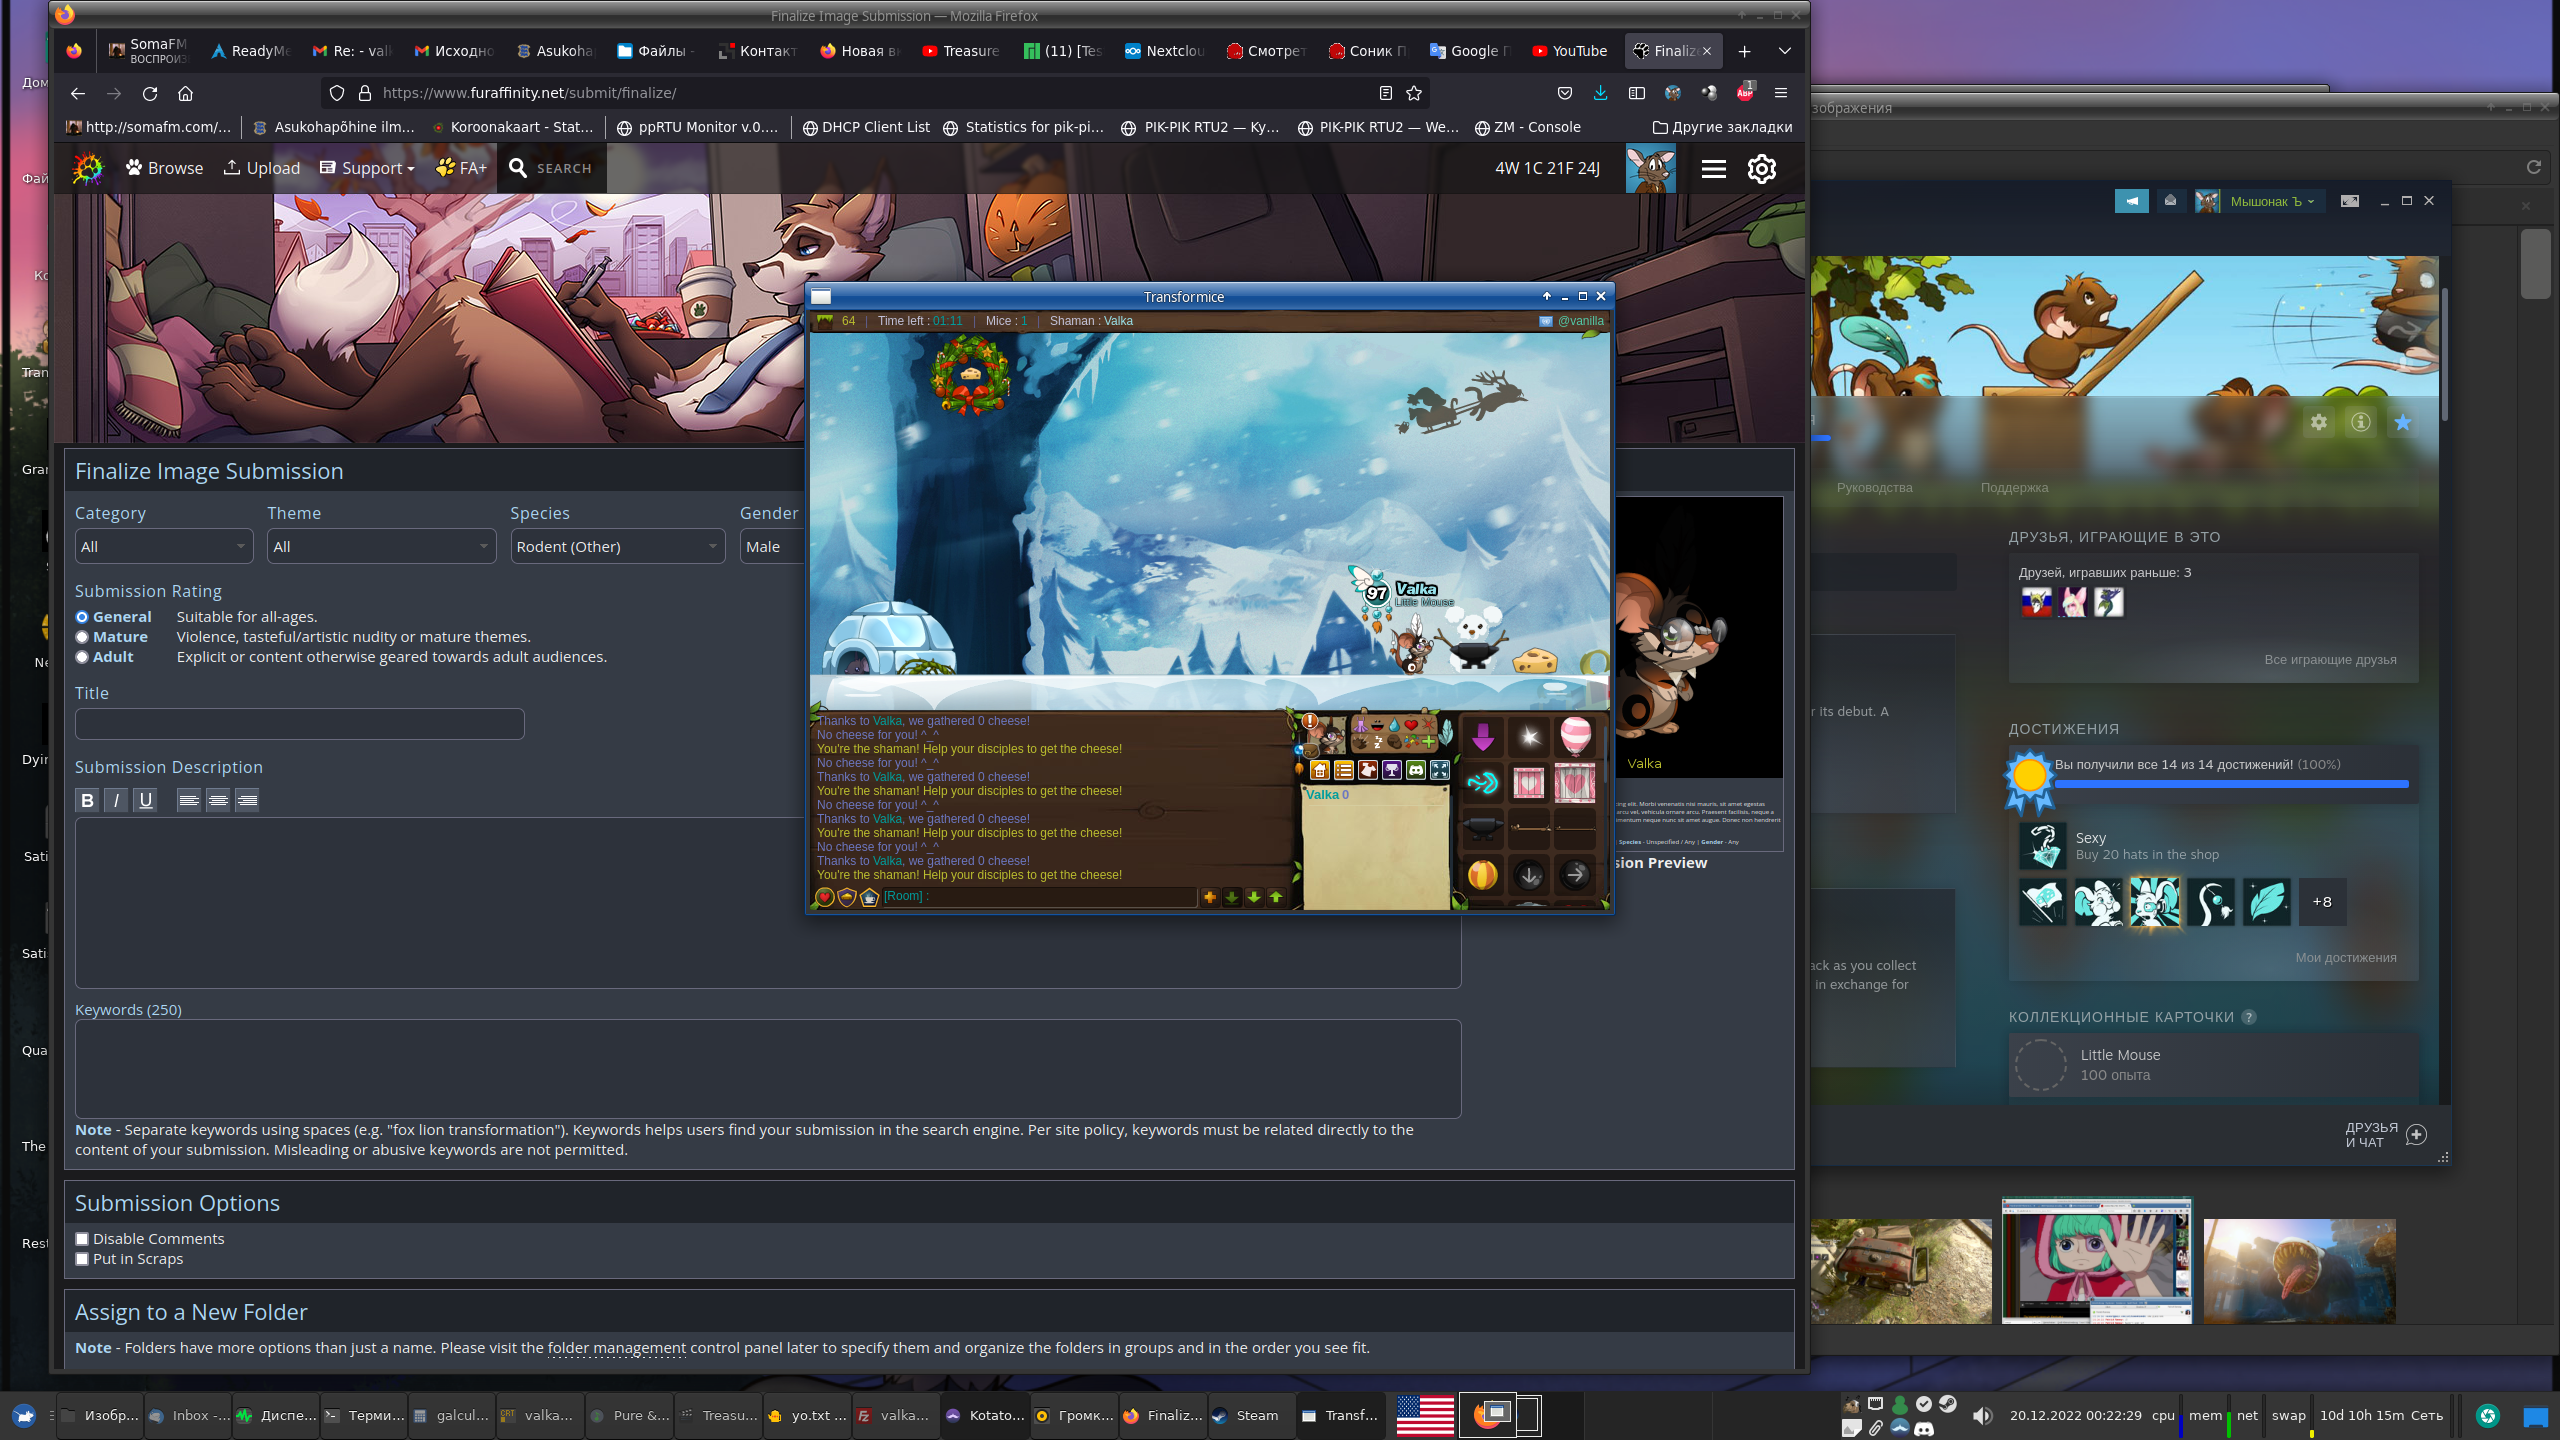Open the house shop icon in Transformice
Image resolution: width=2560 pixels, height=1440 pixels.
[x=1320, y=770]
